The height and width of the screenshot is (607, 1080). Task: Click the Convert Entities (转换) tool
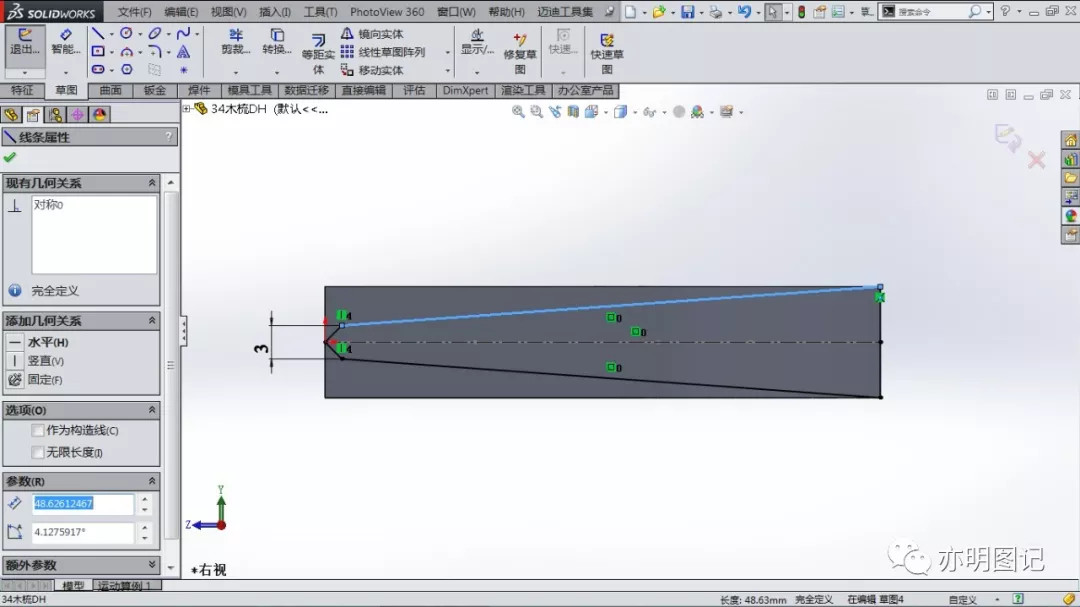[277, 41]
